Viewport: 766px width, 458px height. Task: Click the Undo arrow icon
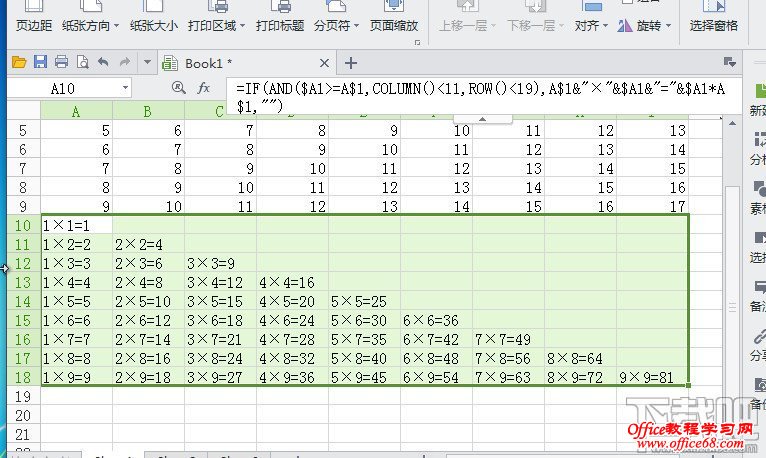coord(103,62)
